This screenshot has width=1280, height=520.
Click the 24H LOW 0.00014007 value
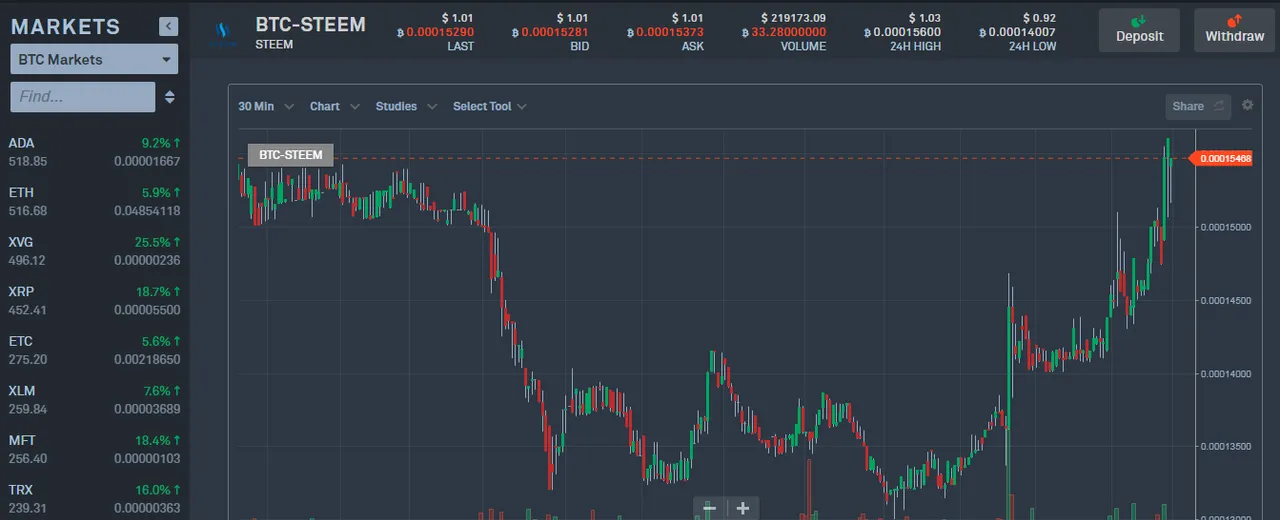click(1016, 32)
